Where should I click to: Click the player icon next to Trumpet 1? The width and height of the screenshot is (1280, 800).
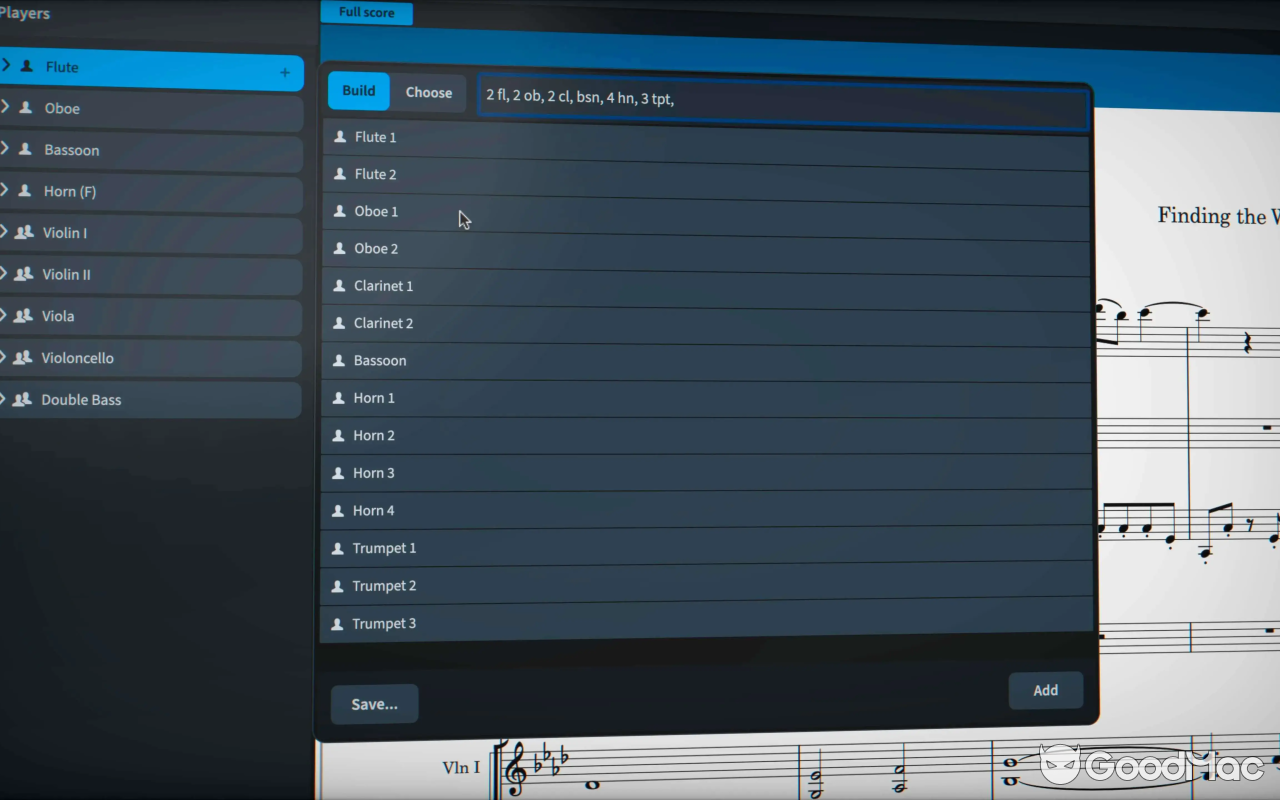pos(337,548)
